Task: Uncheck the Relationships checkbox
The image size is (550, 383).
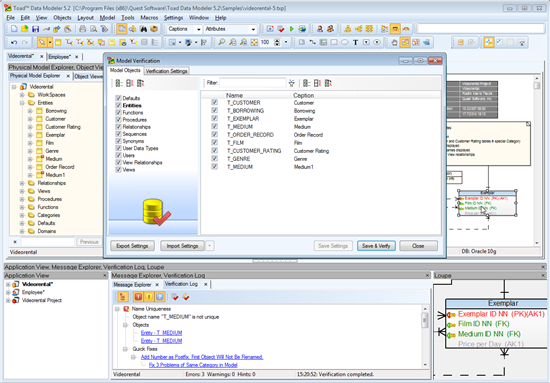Action: pyautogui.click(x=118, y=127)
